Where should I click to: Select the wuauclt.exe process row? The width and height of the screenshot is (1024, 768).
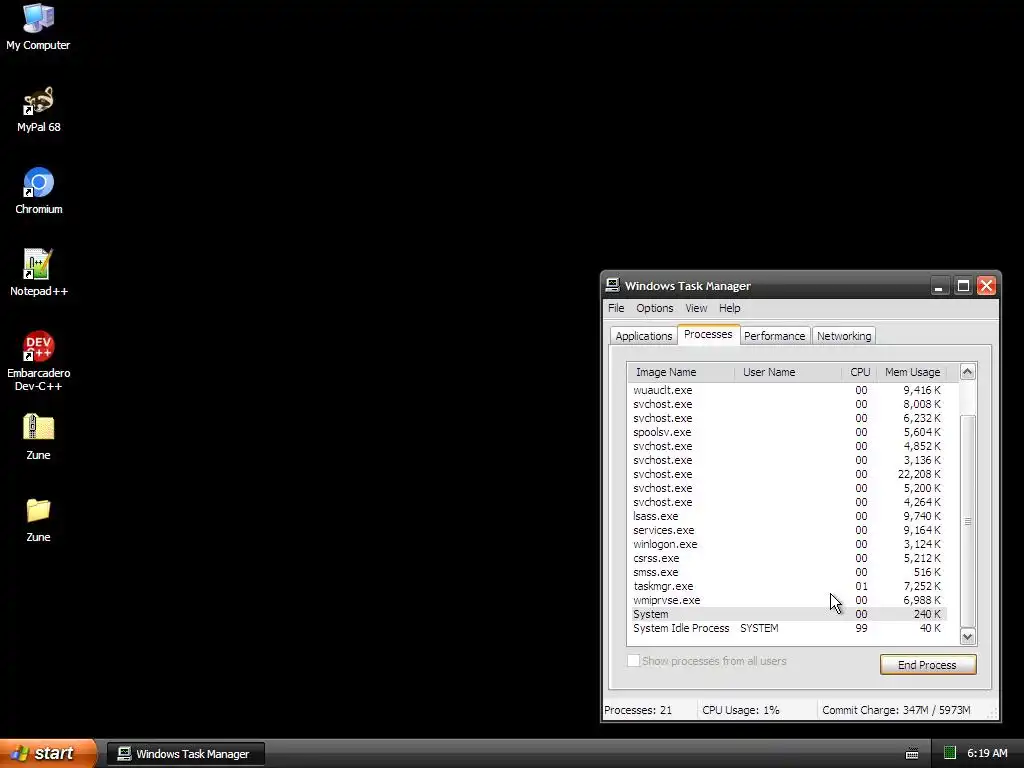click(x=788, y=390)
